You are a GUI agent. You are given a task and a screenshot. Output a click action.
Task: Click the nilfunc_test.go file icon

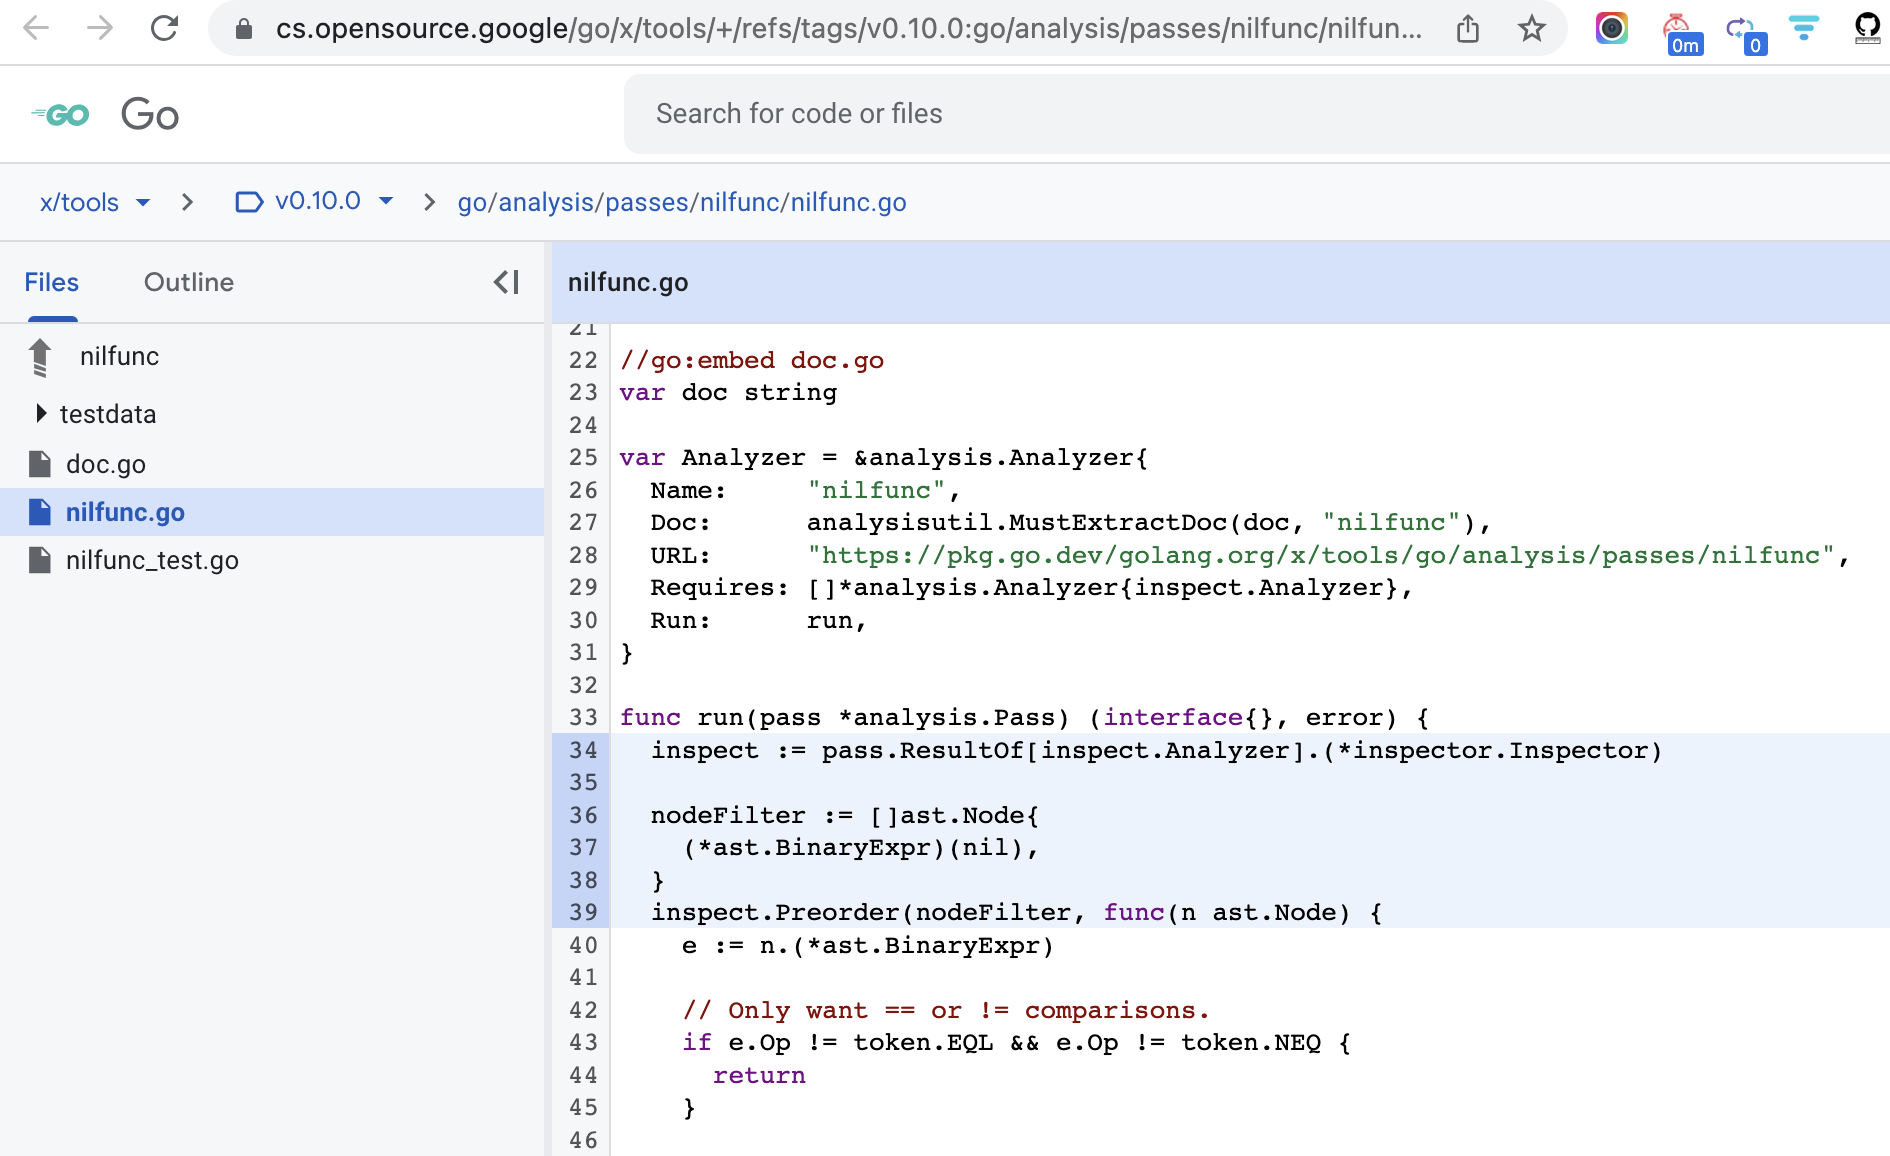click(x=40, y=560)
